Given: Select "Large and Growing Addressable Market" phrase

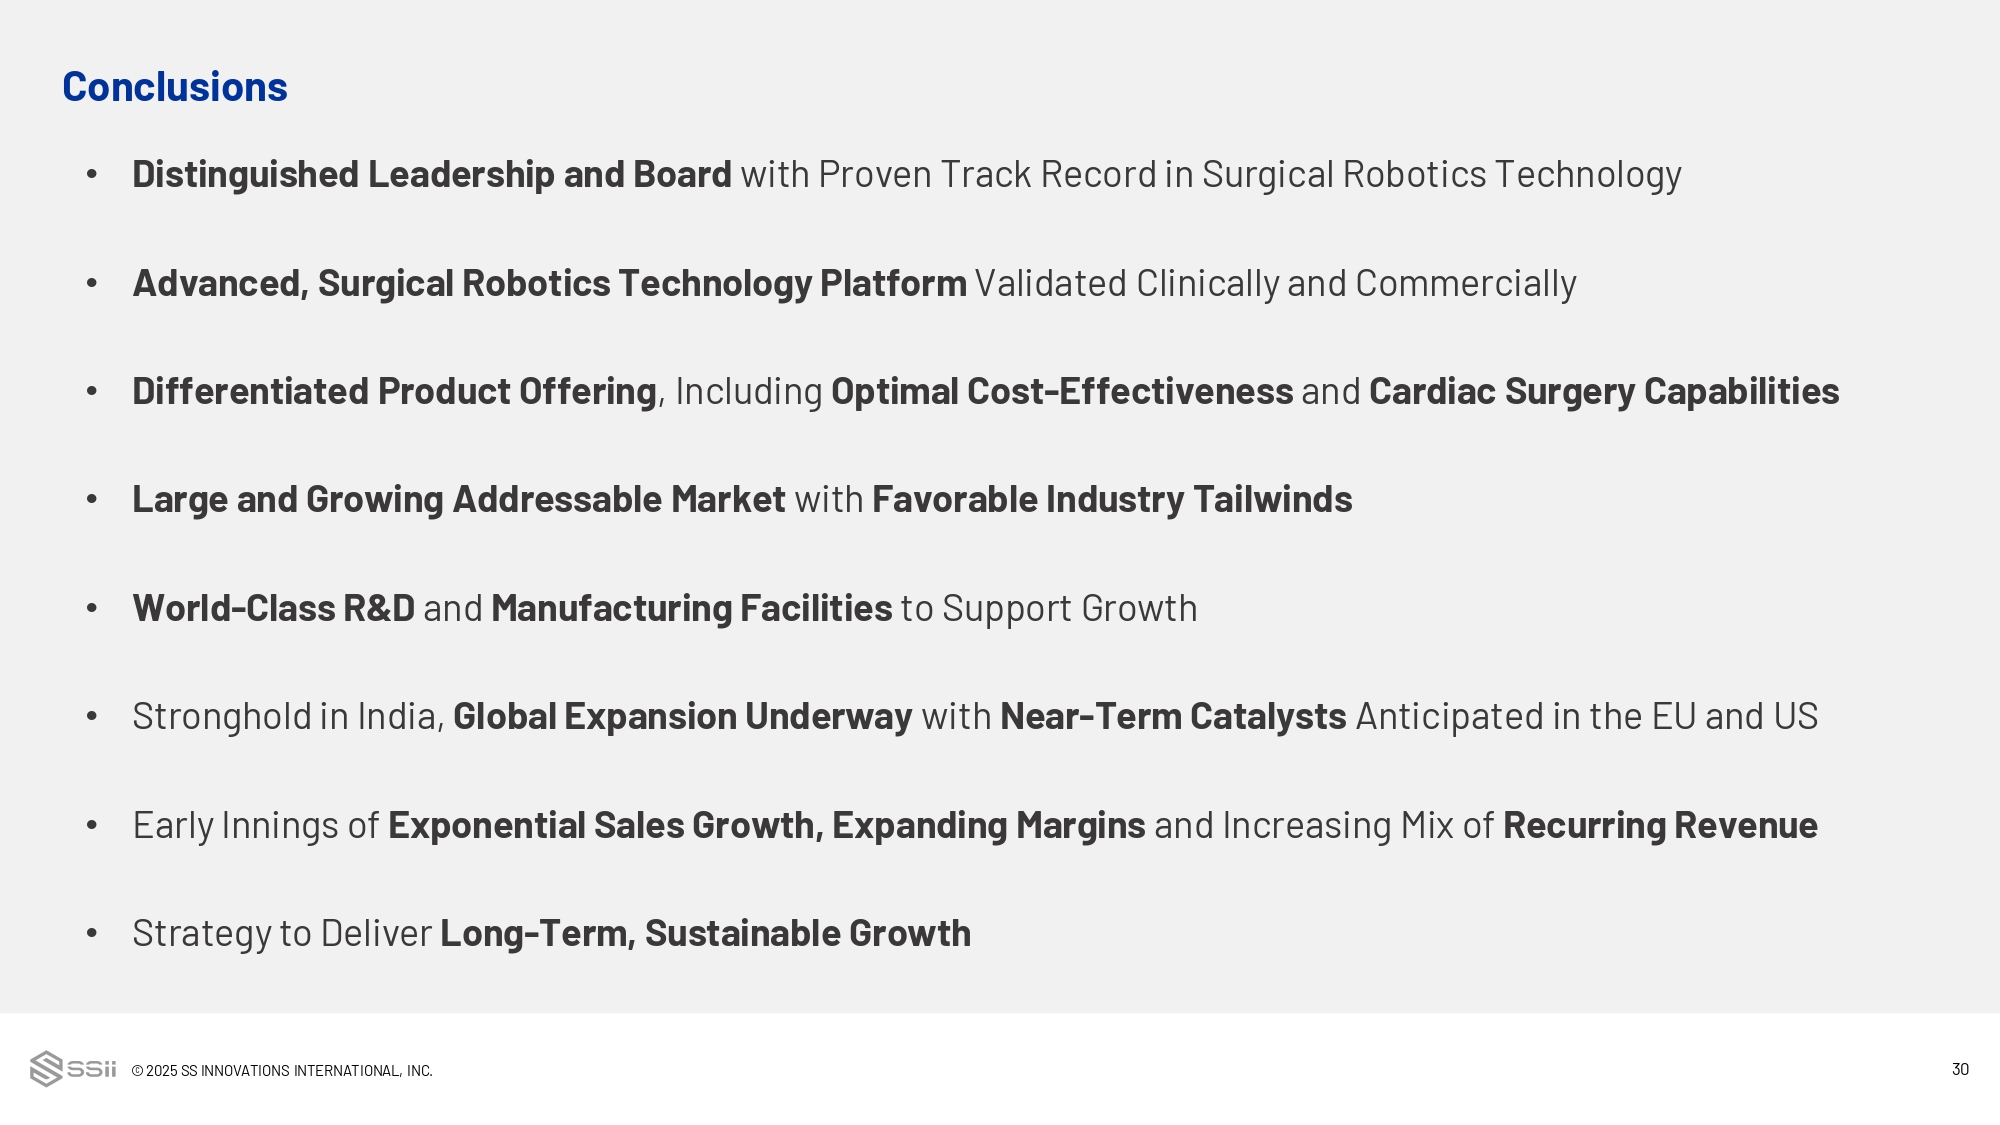Looking at the screenshot, I should click(x=458, y=500).
